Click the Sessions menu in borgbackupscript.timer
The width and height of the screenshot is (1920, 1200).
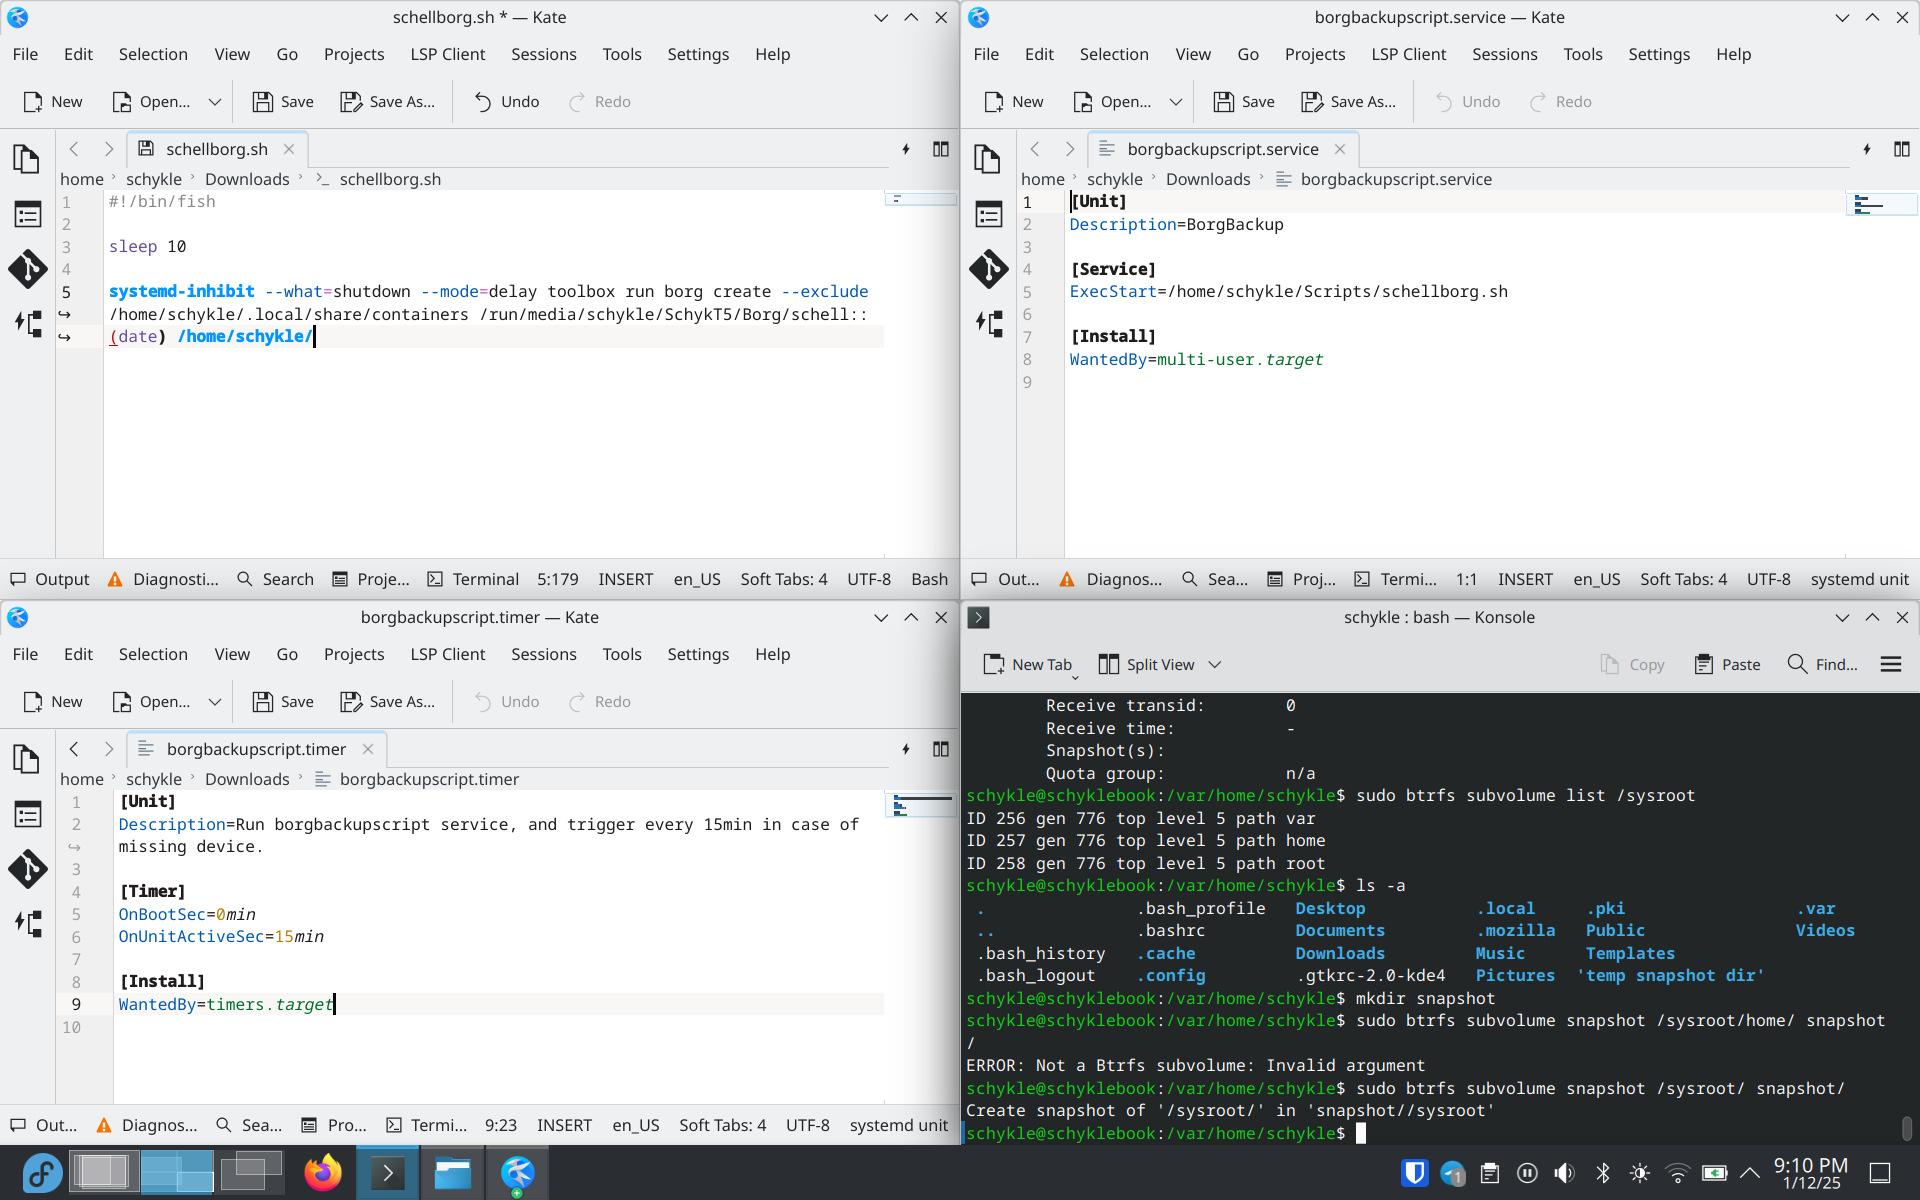[543, 653]
